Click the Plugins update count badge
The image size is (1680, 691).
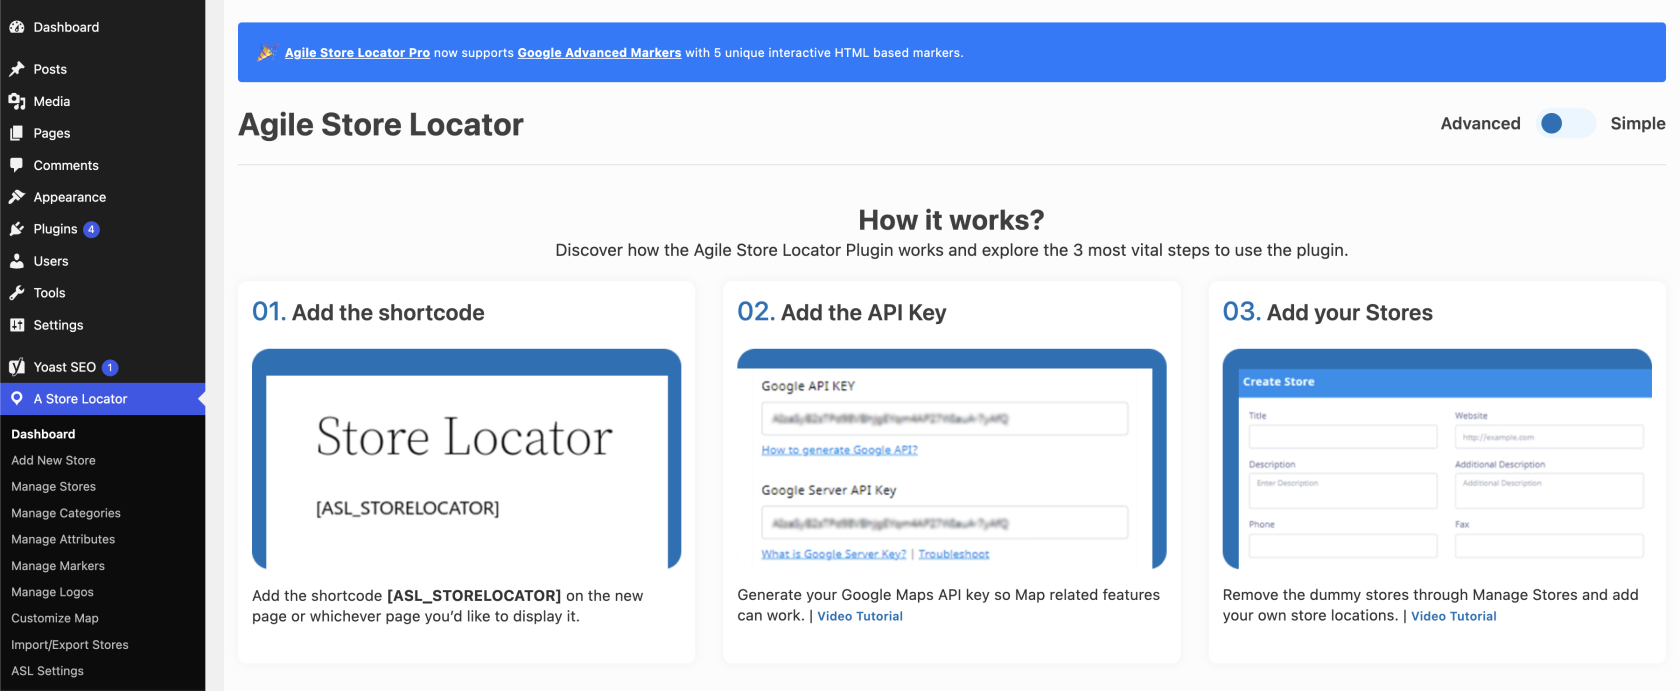coord(91,229)
